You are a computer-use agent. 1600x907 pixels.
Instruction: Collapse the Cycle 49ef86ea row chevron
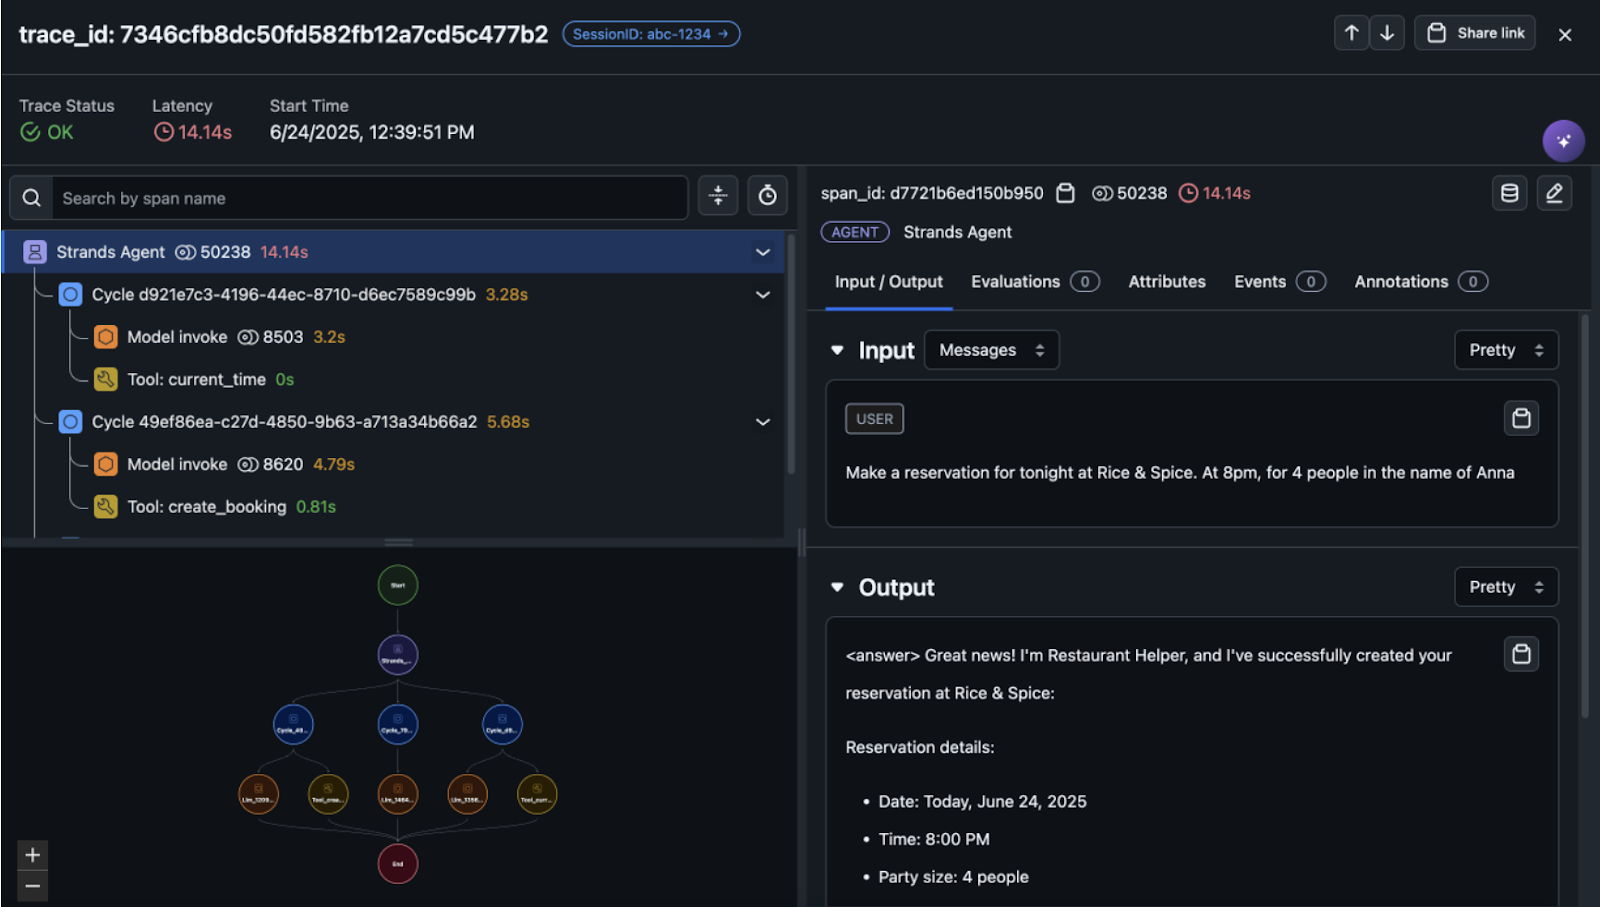click(763, 422)
